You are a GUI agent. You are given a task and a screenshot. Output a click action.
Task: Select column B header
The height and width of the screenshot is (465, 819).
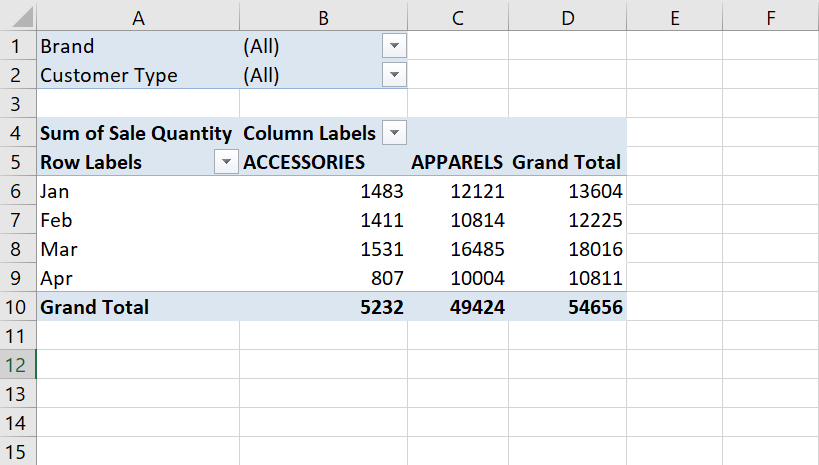click(323, 18)
